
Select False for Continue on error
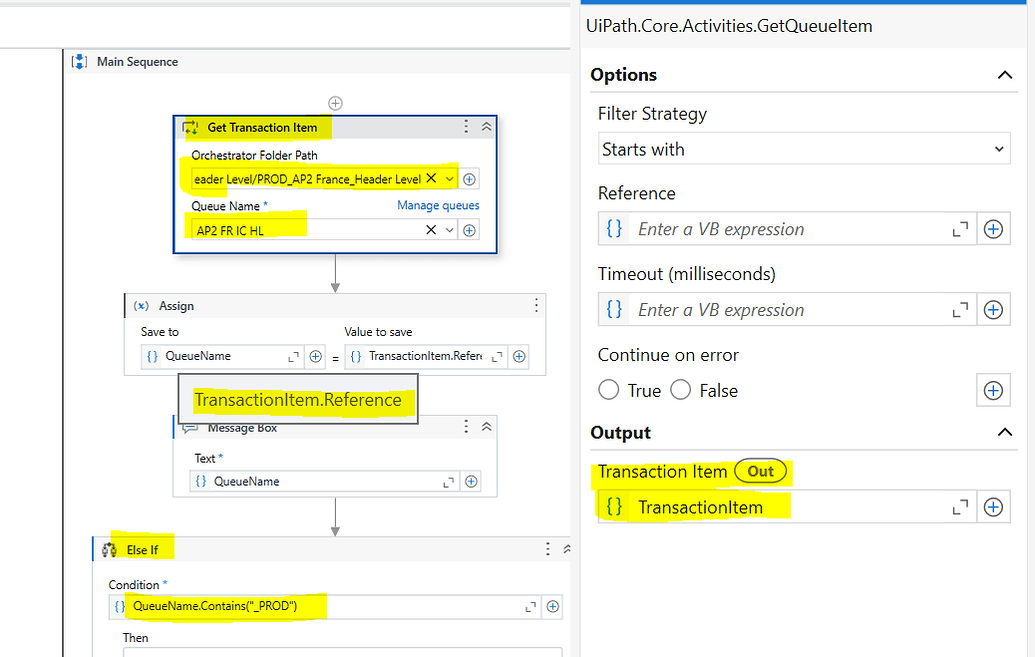681,390
